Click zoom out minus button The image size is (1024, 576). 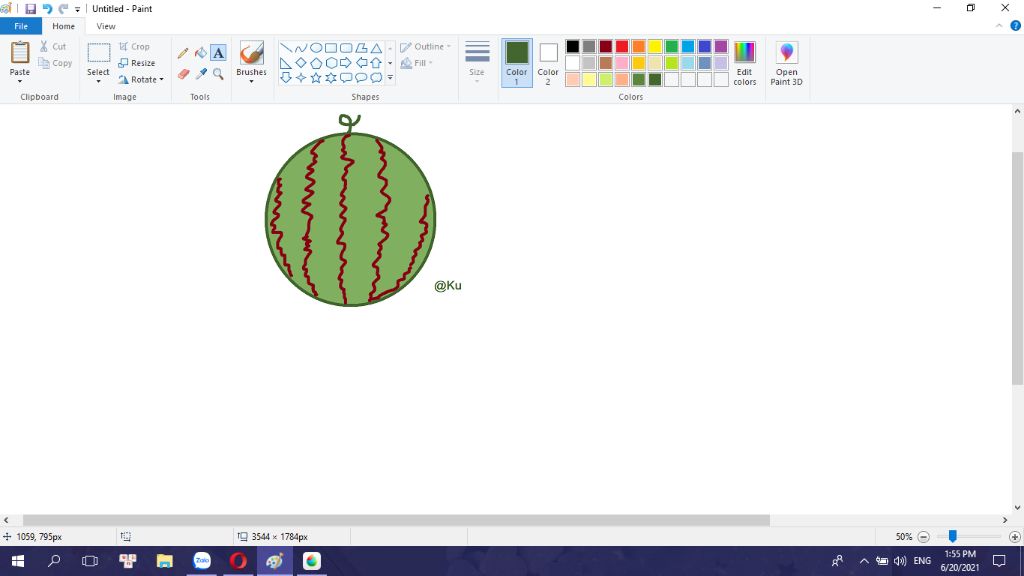point(923,537)
